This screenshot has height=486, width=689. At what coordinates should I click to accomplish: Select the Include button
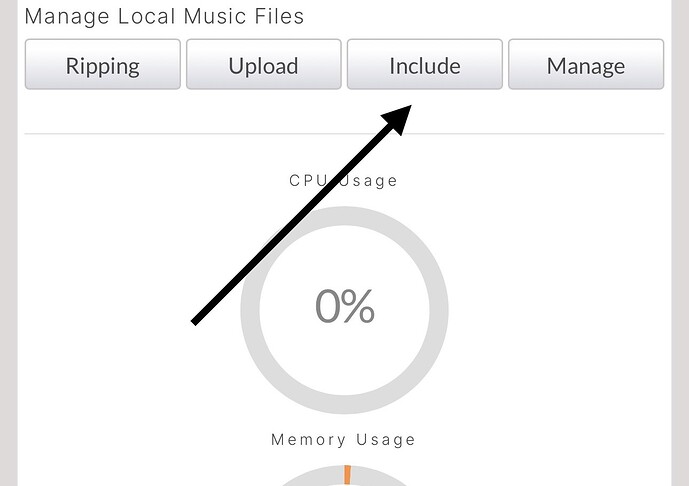425,64
